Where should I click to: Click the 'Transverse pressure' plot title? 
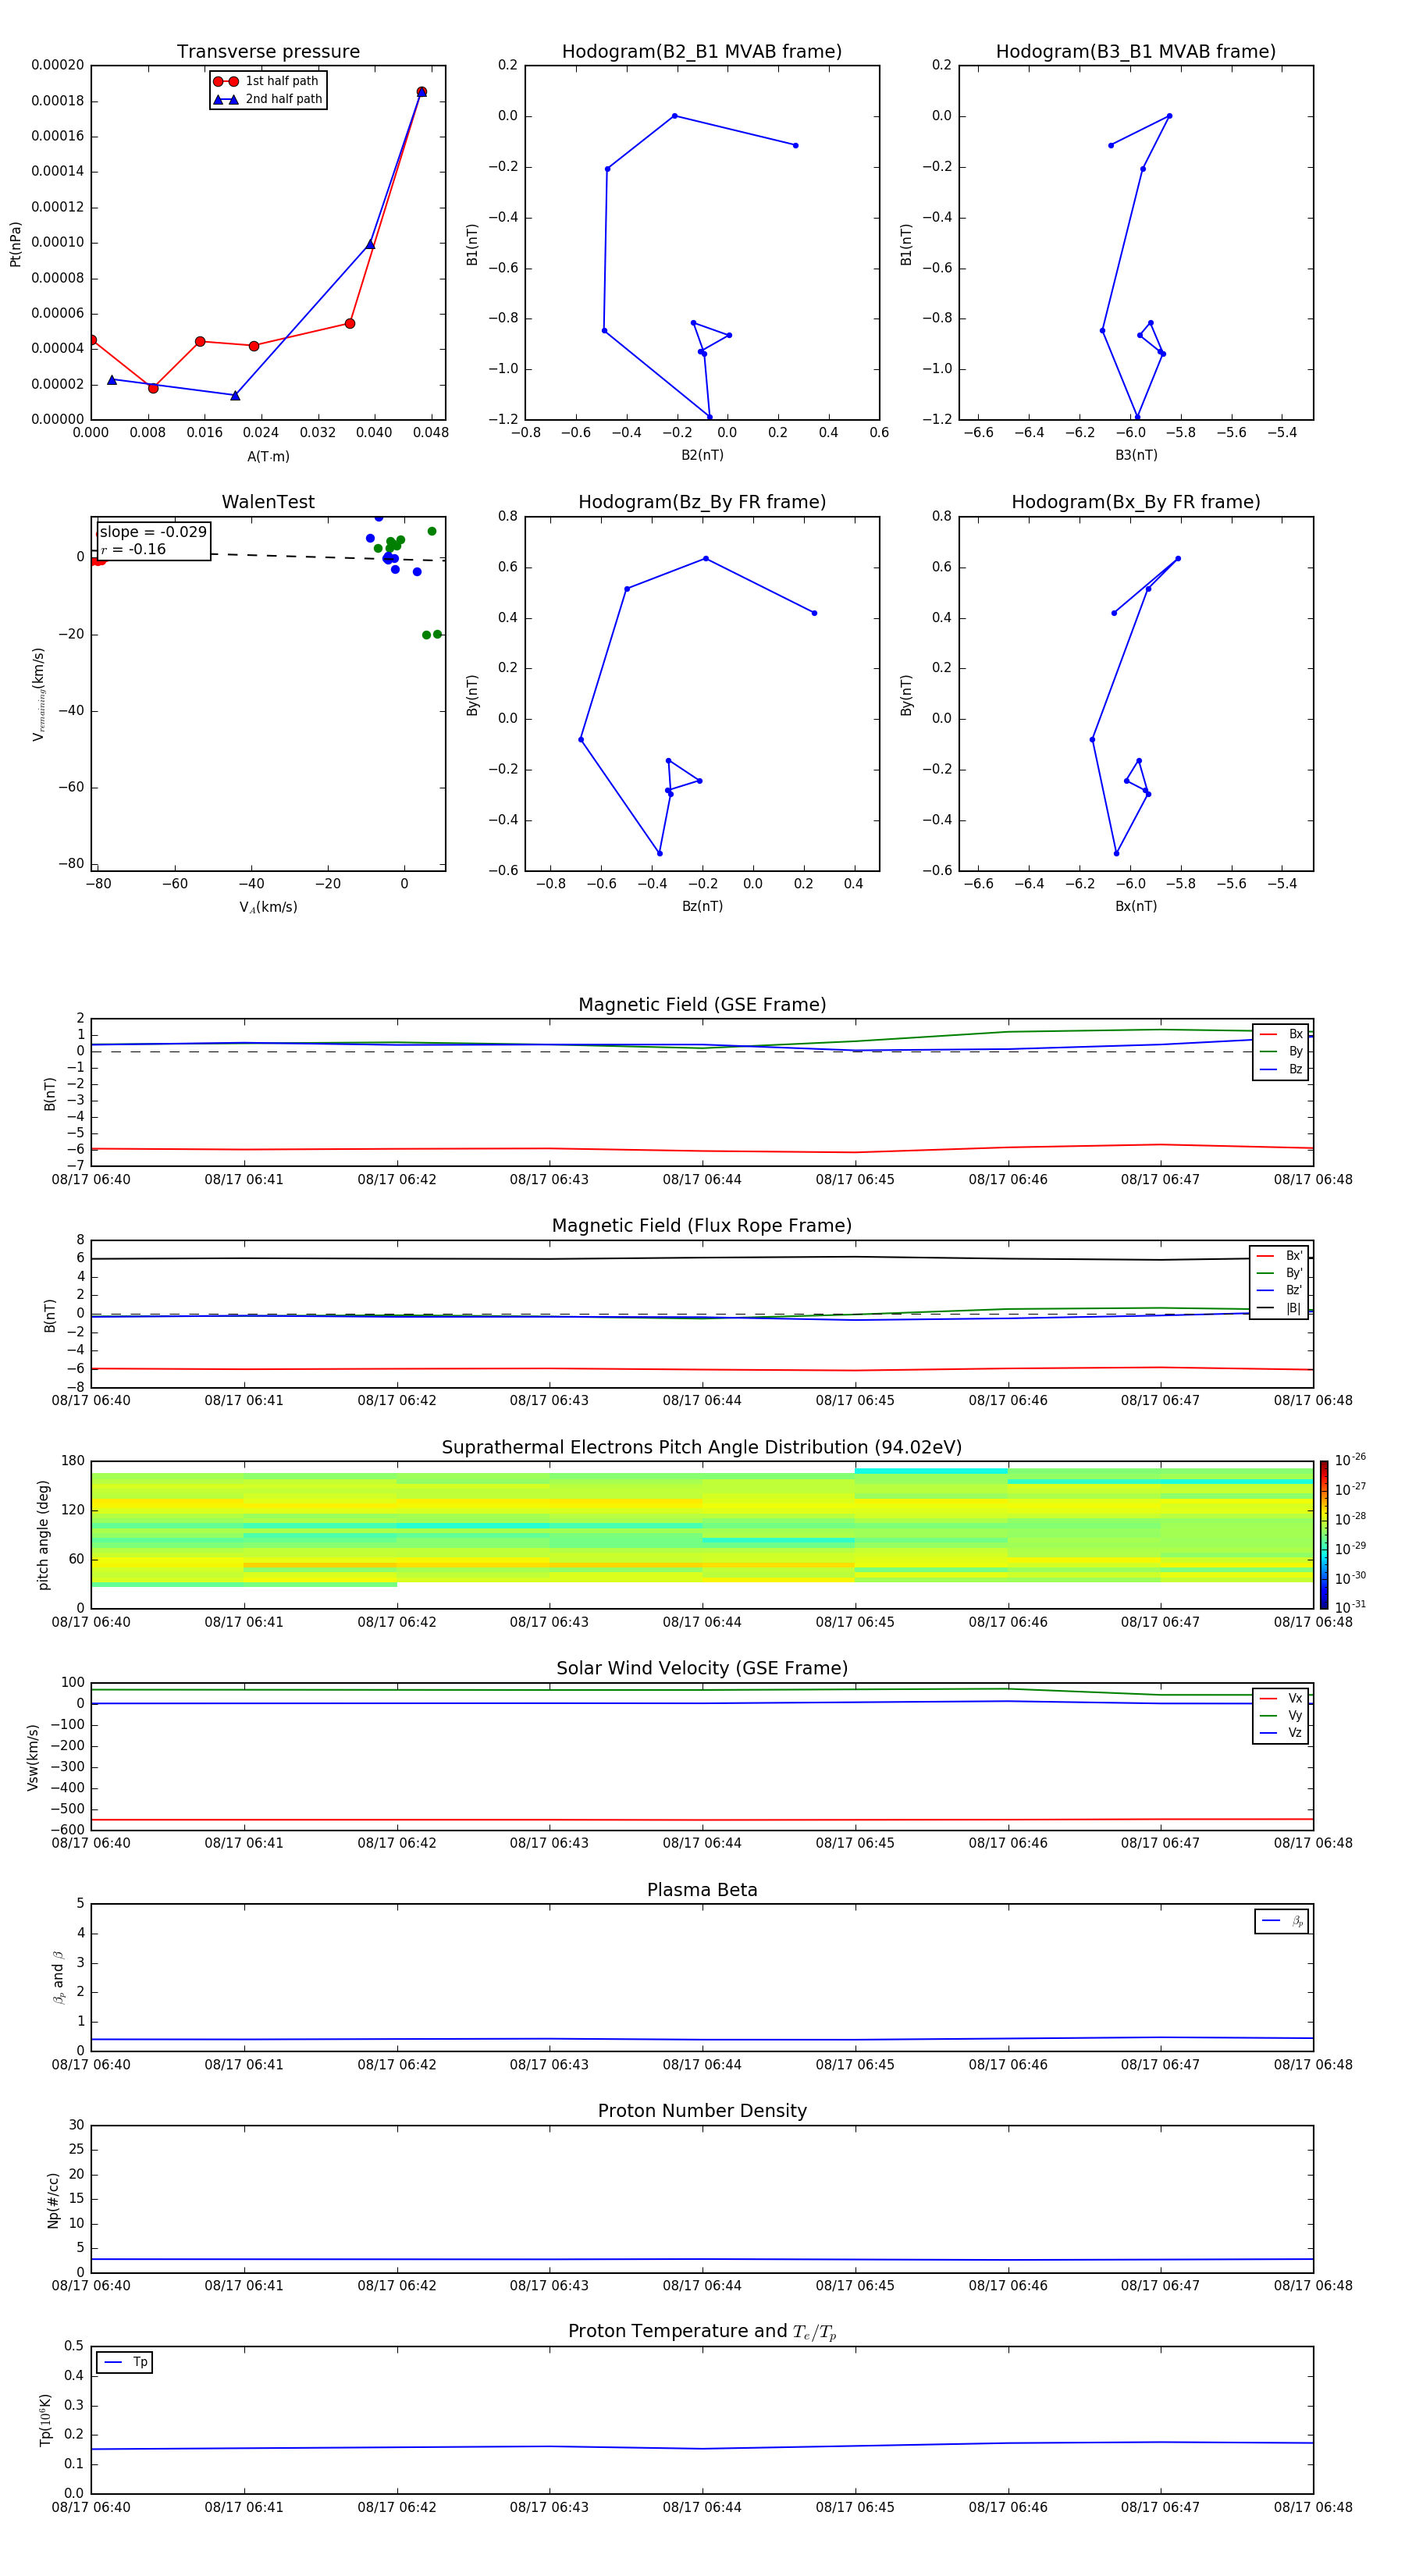(x=268, y=52)
